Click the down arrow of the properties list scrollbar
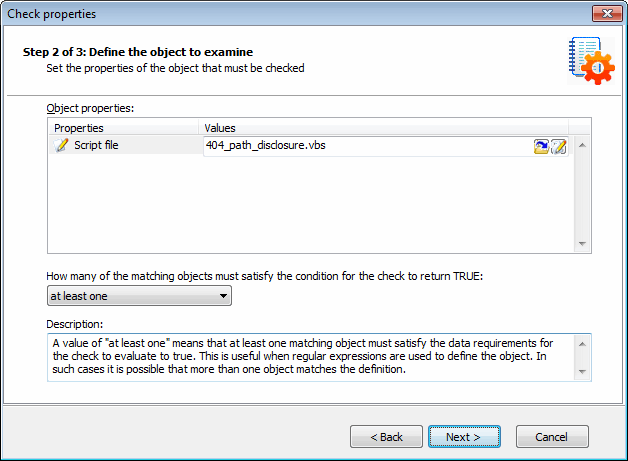Viewport: 628px width, 461px height. click(x=582, y=244)
